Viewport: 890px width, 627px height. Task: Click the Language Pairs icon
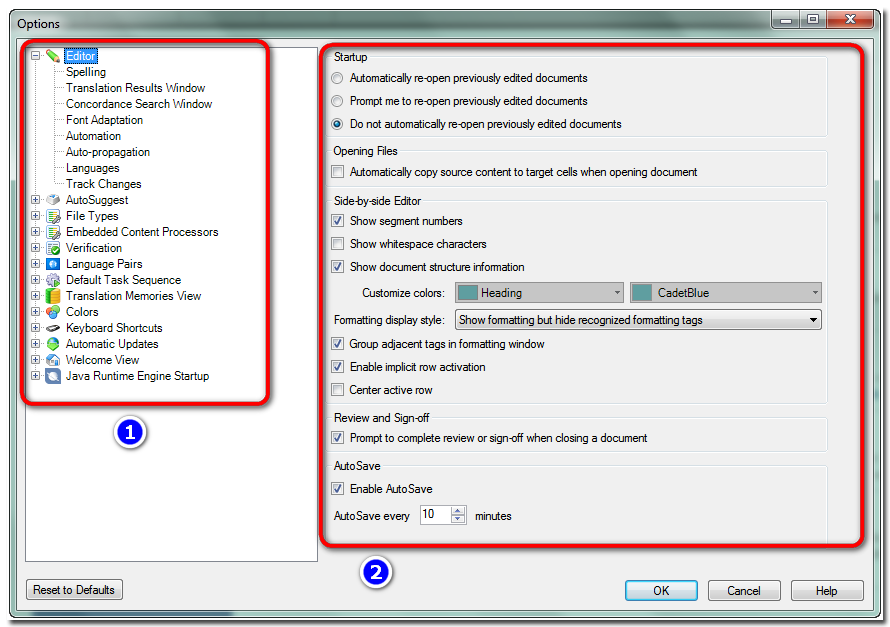[x=53, y=264]
